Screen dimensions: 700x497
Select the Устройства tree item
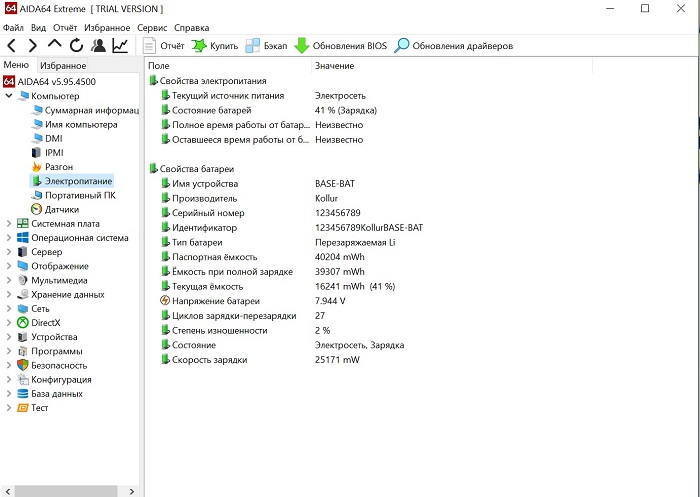(47, 337)
